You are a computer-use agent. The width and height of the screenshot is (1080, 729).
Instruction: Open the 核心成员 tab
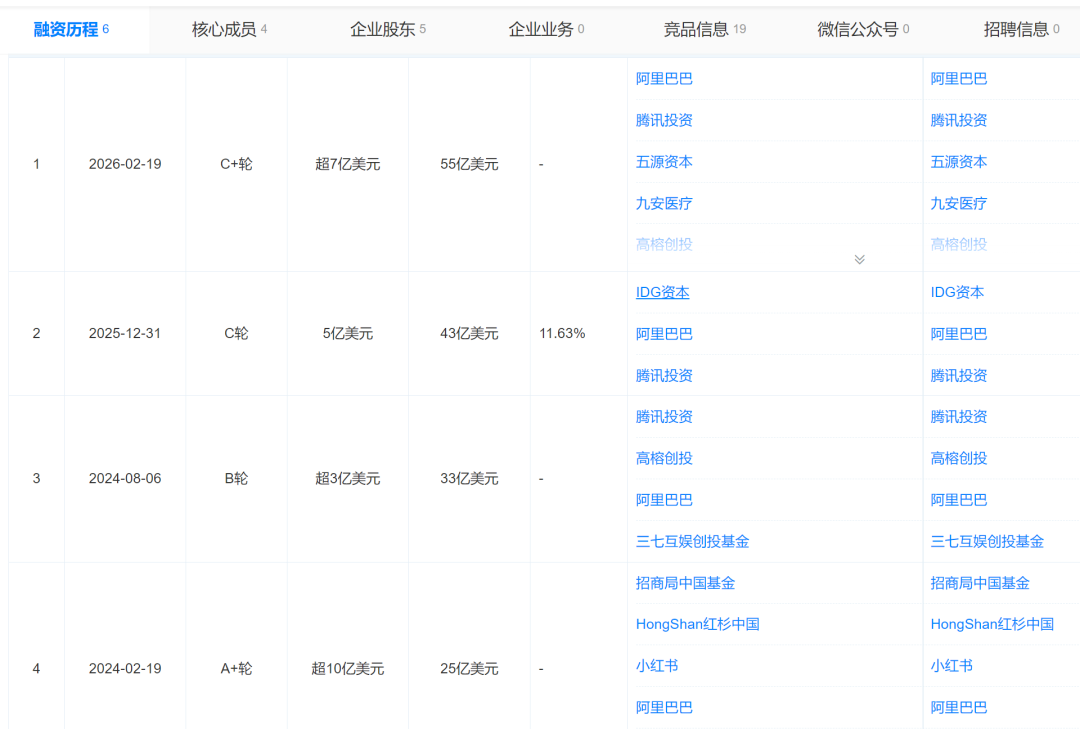click(224, 30)
